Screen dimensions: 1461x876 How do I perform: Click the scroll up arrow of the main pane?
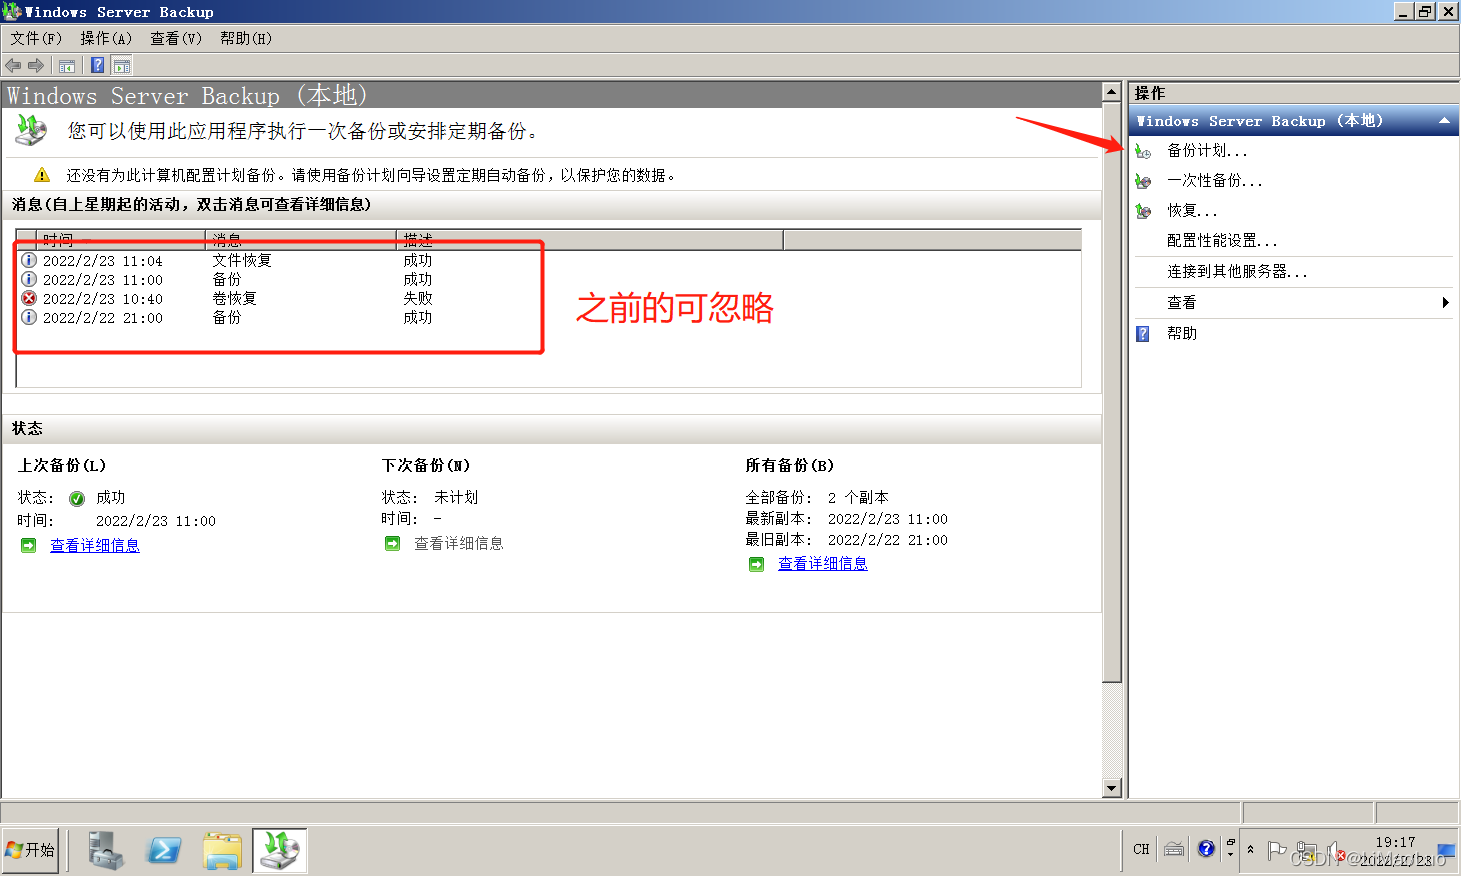tap(1111, 91)
